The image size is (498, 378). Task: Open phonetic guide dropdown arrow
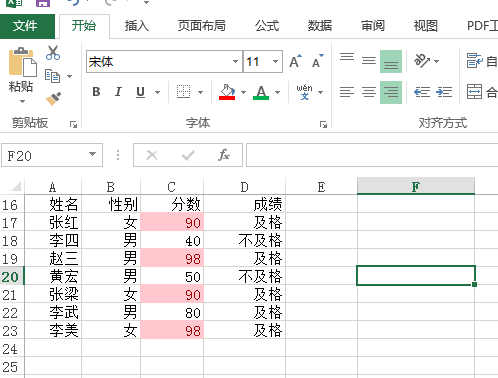click(x=320, y=92)
